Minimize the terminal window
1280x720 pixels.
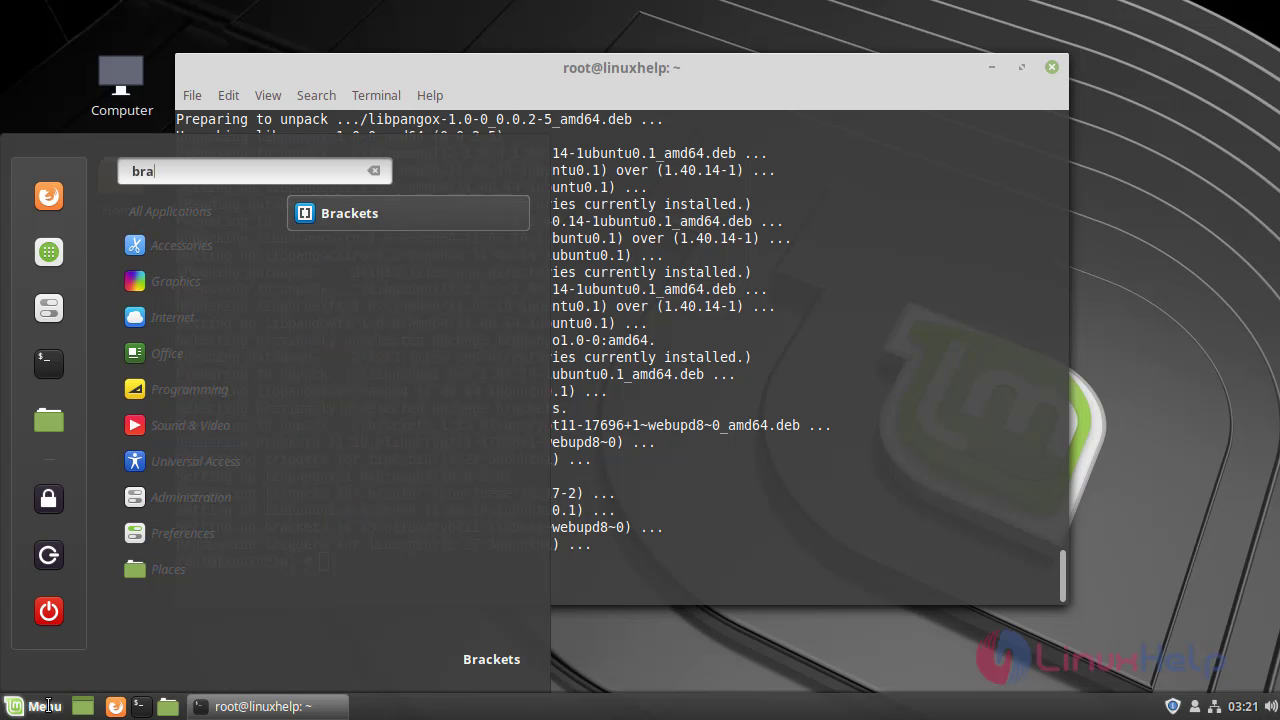point(992,67)
